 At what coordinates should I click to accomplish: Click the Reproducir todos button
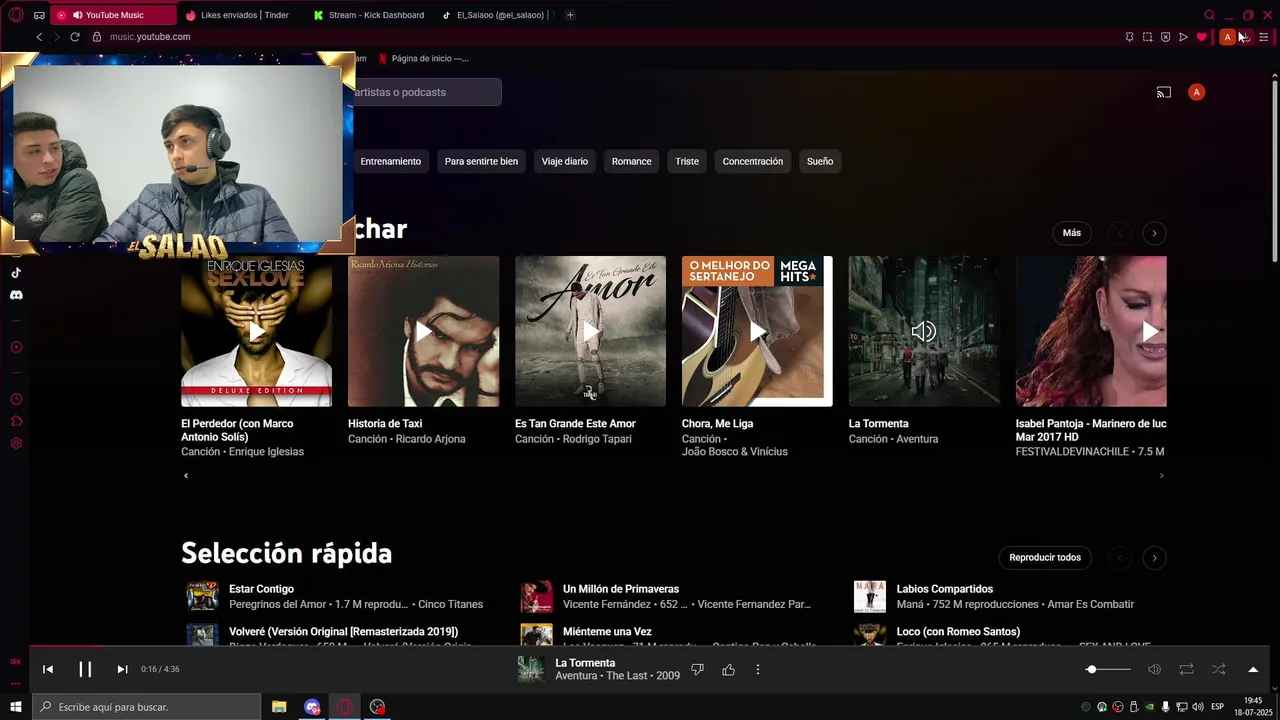pos(1045,558)
